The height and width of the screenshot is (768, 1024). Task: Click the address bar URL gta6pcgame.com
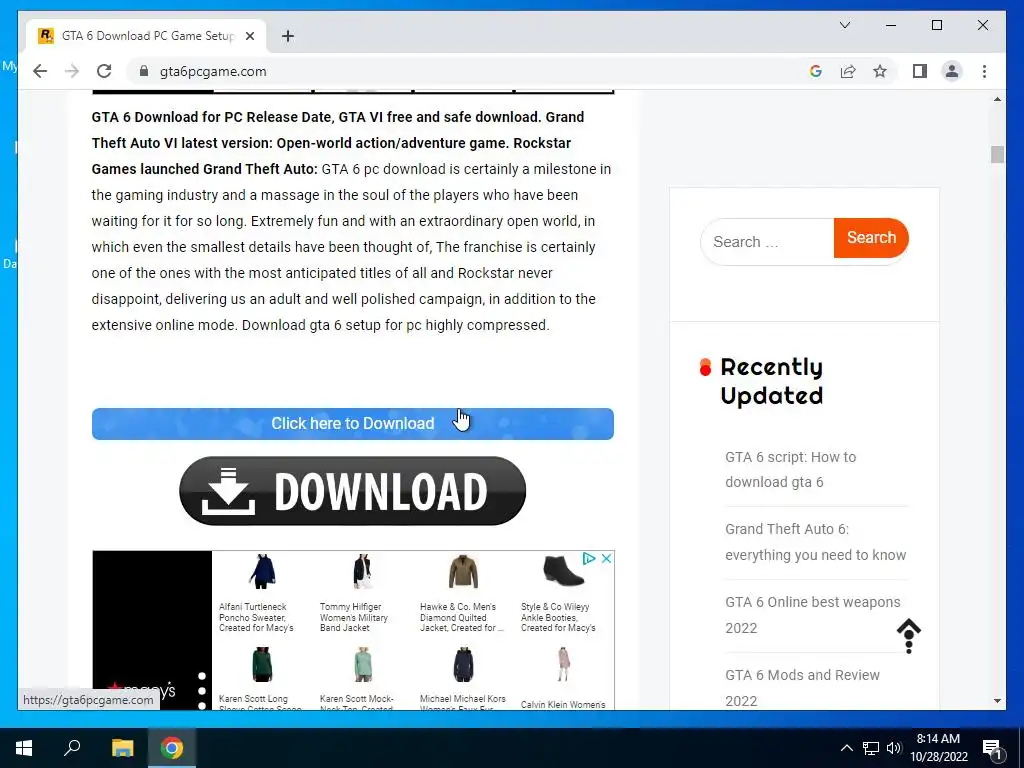(x=213, y=71)
